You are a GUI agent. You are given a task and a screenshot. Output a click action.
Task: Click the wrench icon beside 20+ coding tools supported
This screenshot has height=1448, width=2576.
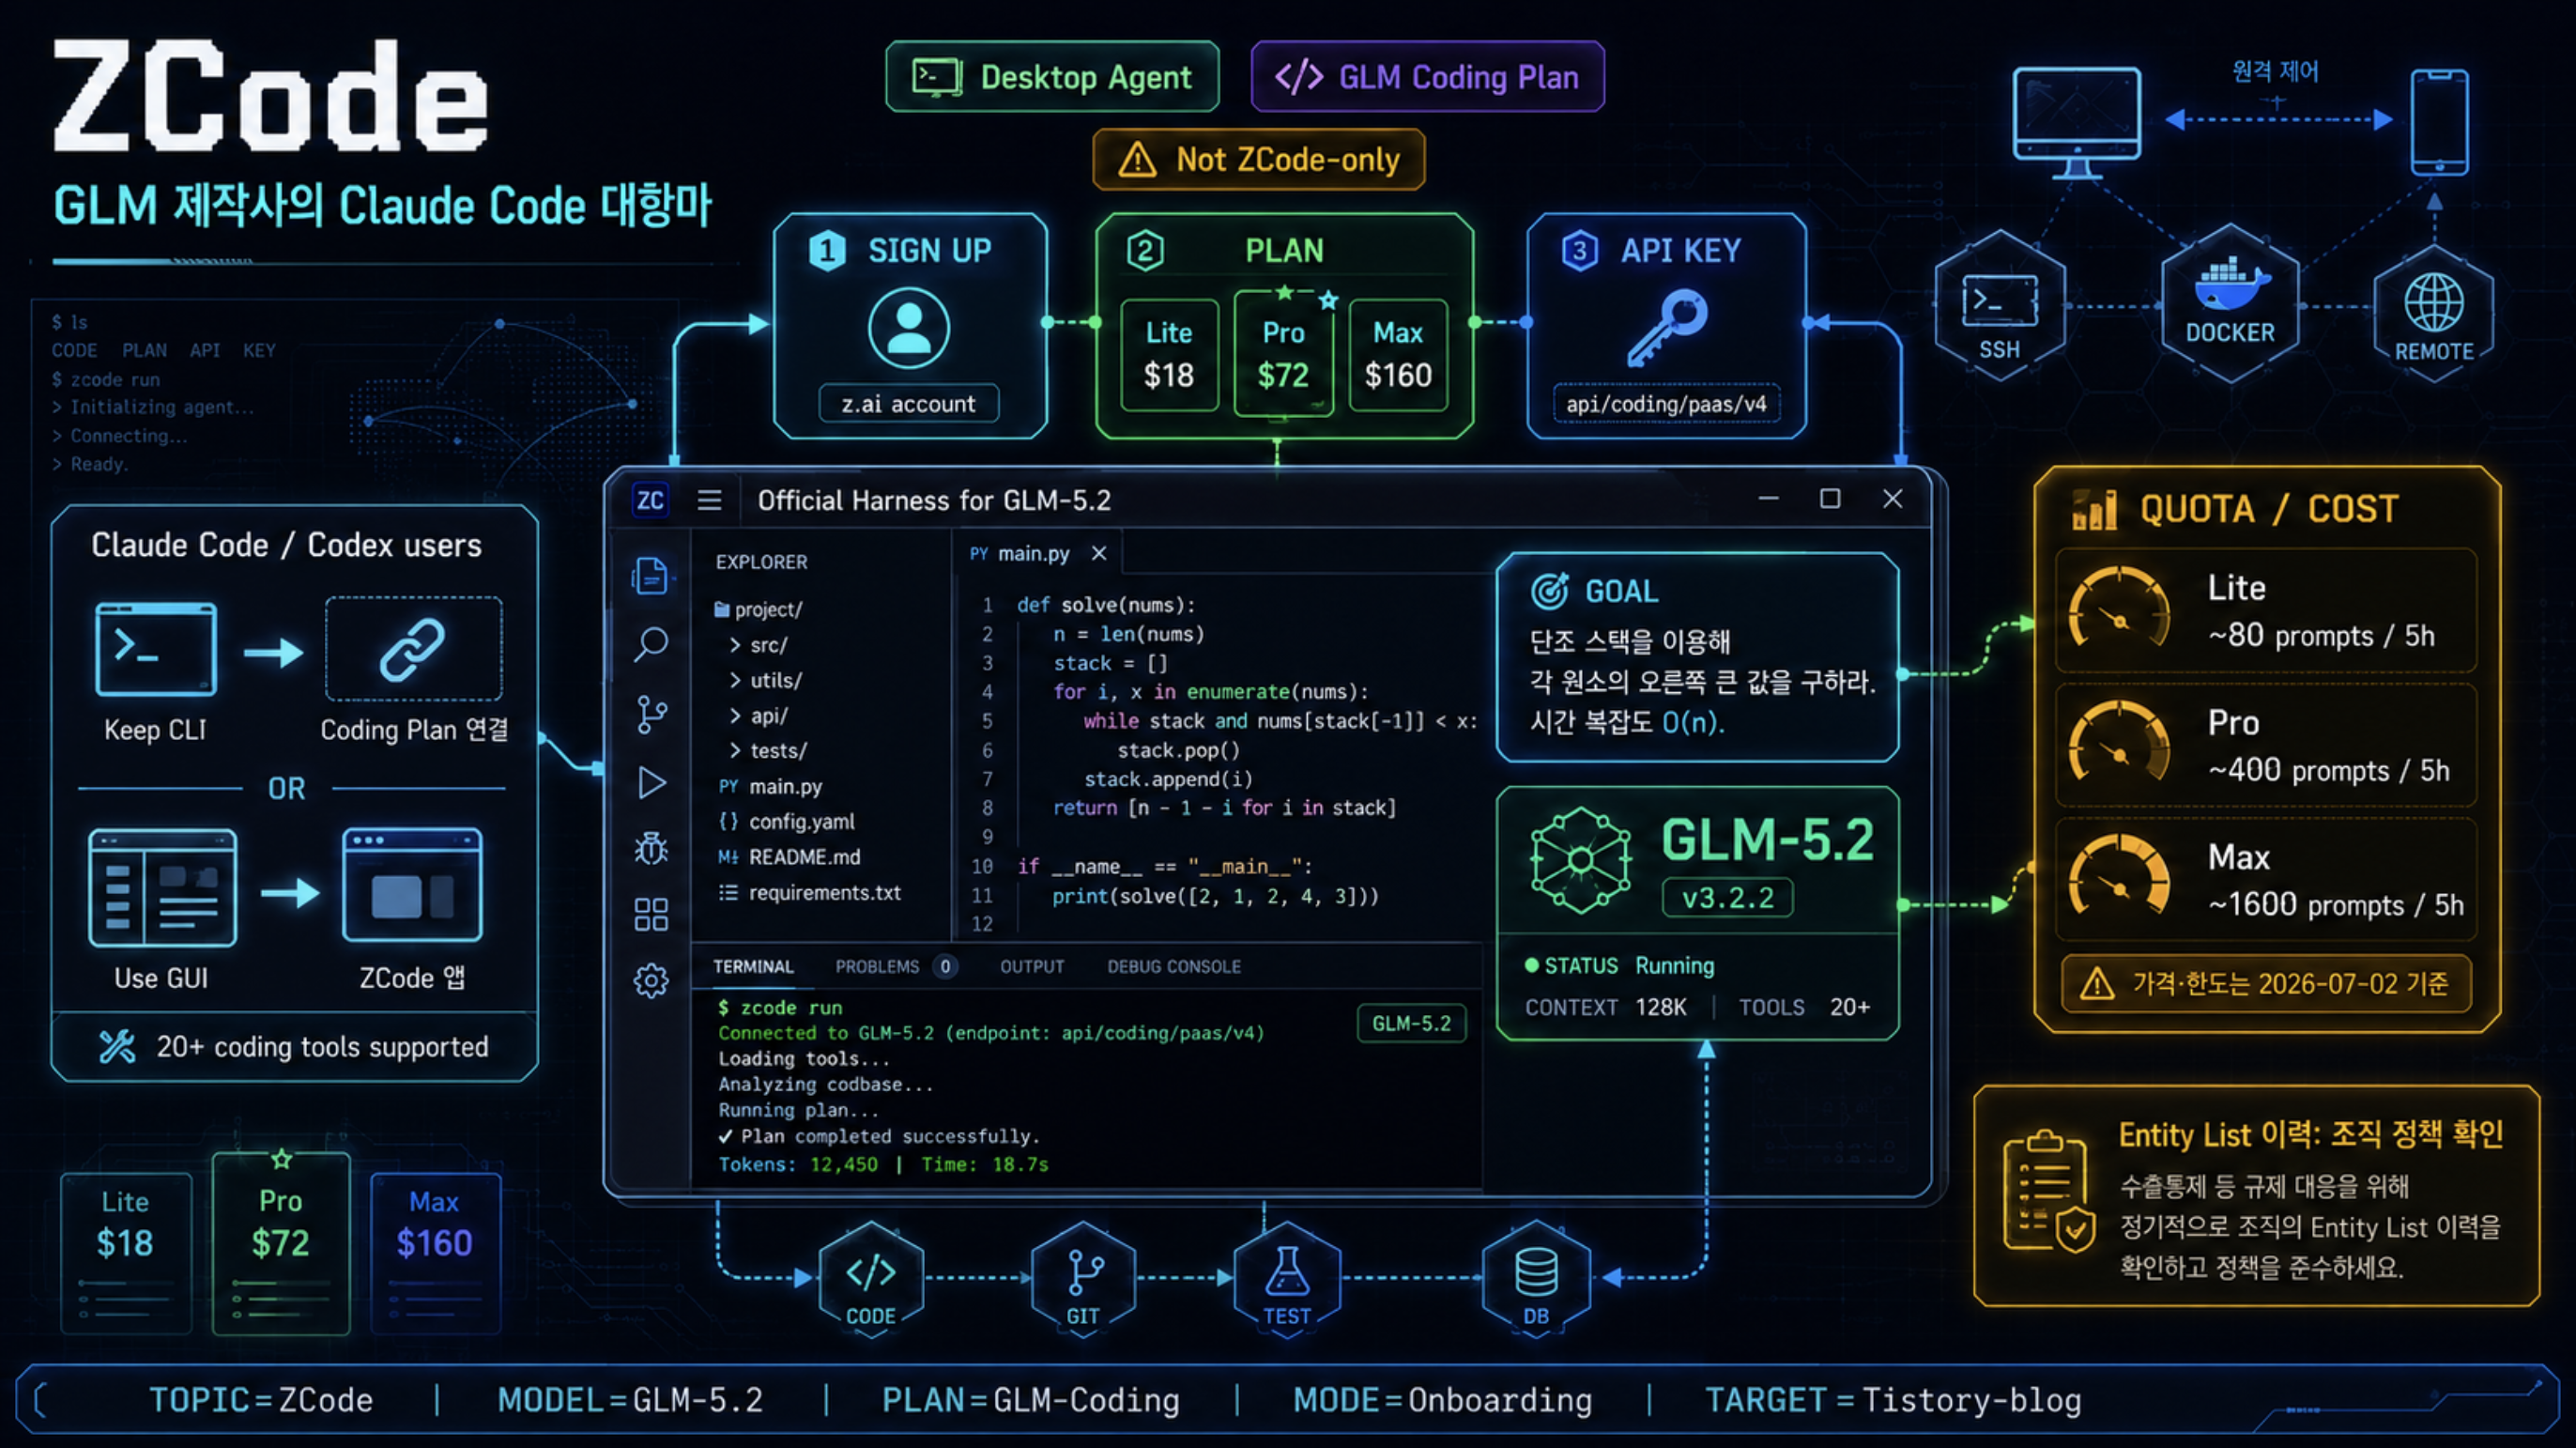click(117, 1046)
